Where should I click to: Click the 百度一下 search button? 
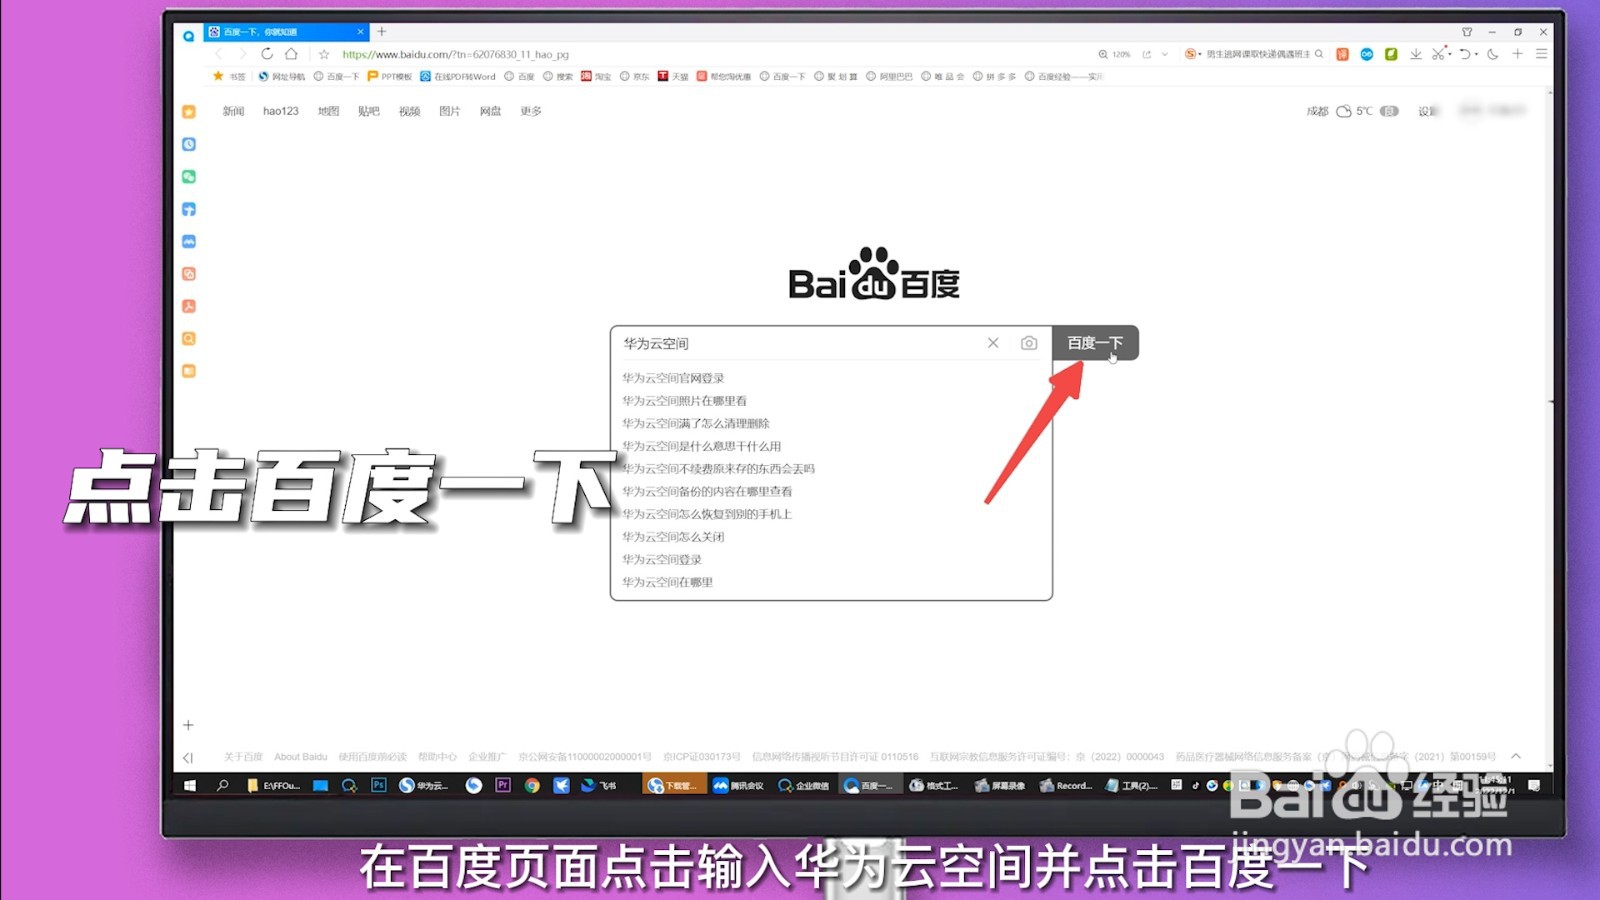tap(1095, 343)
